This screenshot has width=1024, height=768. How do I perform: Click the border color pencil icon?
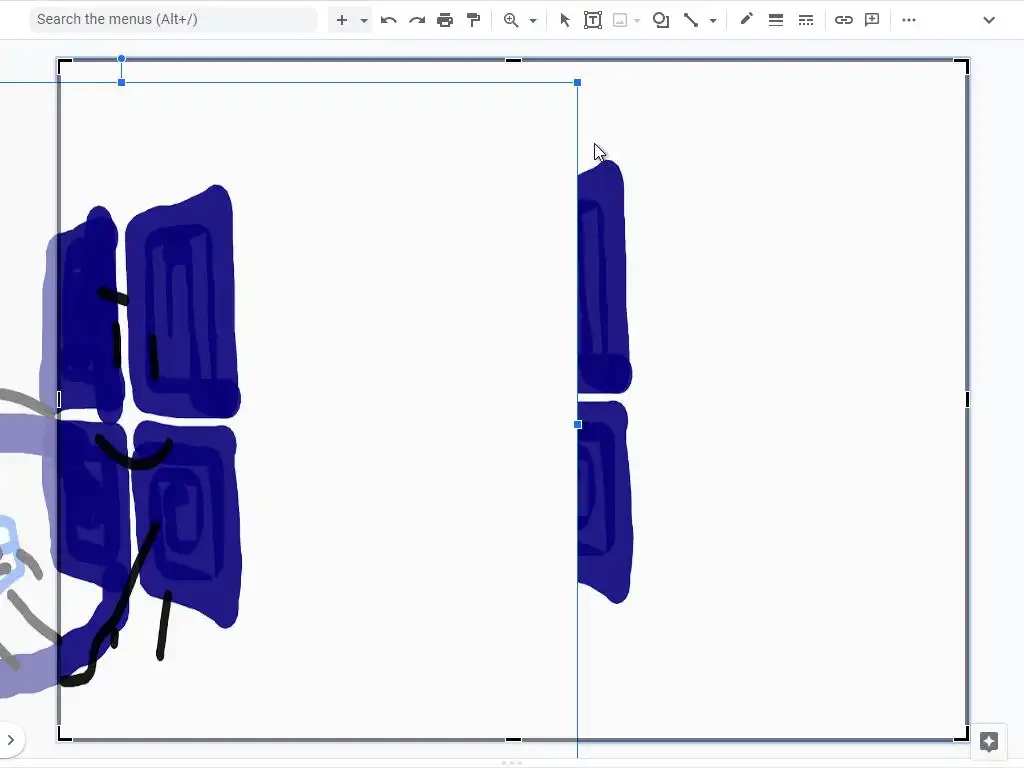(746, 19)
